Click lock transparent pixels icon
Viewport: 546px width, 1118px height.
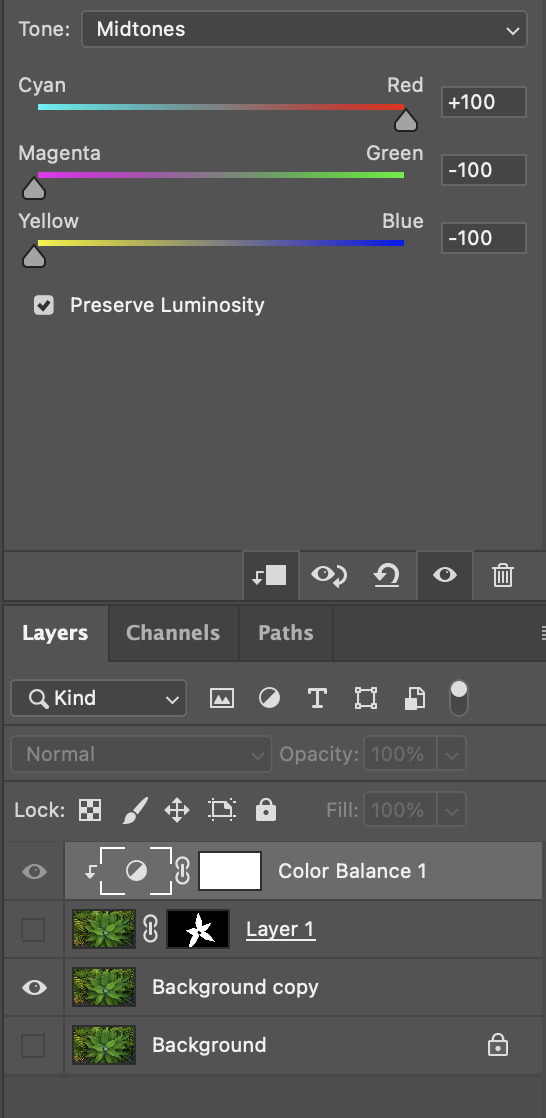[x=90, y=810]
